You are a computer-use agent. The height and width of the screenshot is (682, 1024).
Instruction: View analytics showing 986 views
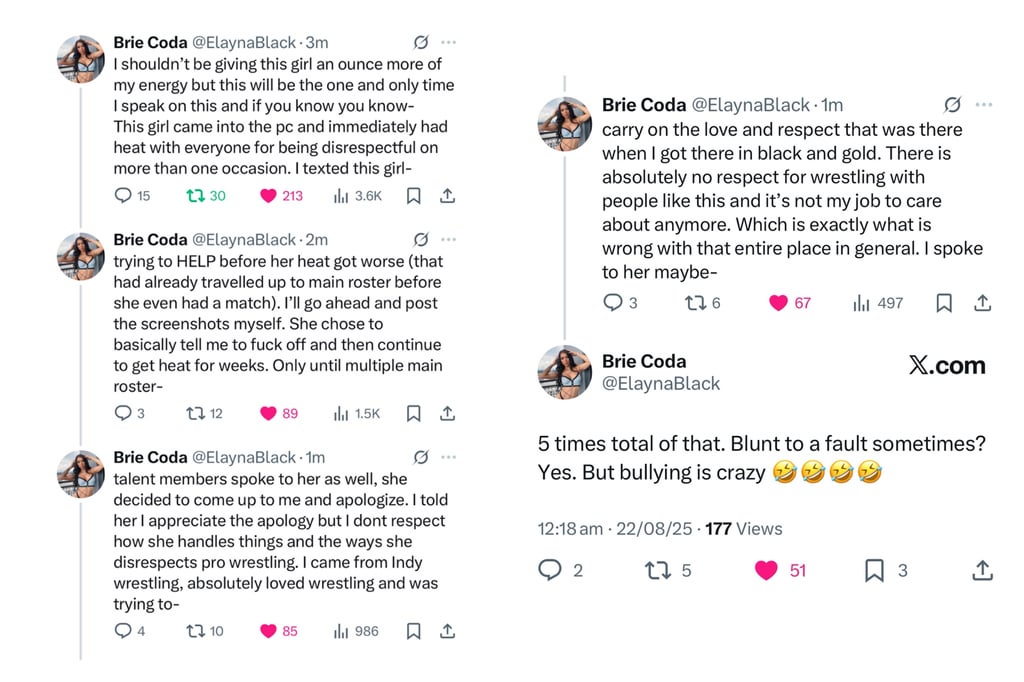point(356,631)
